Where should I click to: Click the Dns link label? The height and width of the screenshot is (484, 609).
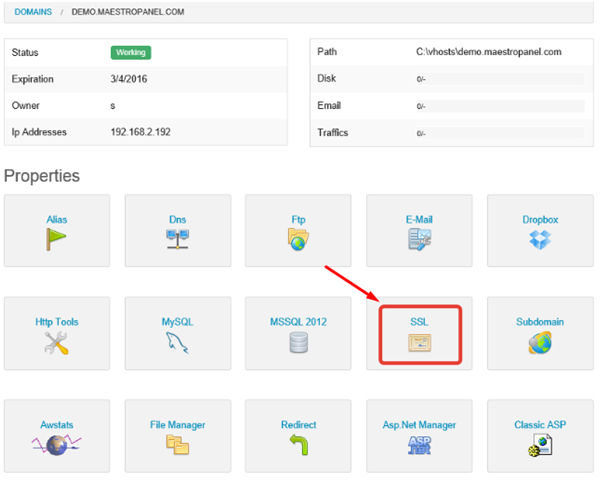click(177, 219)
